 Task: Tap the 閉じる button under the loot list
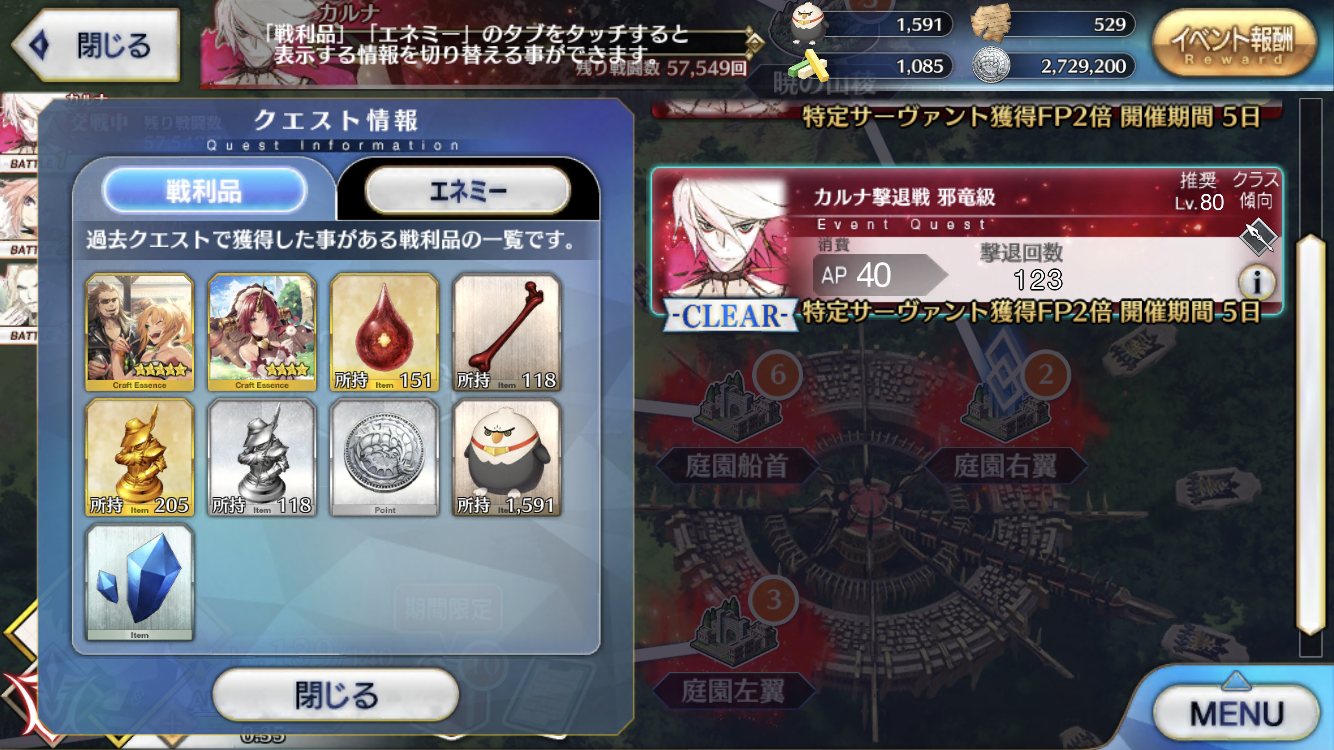click(336, 695)
